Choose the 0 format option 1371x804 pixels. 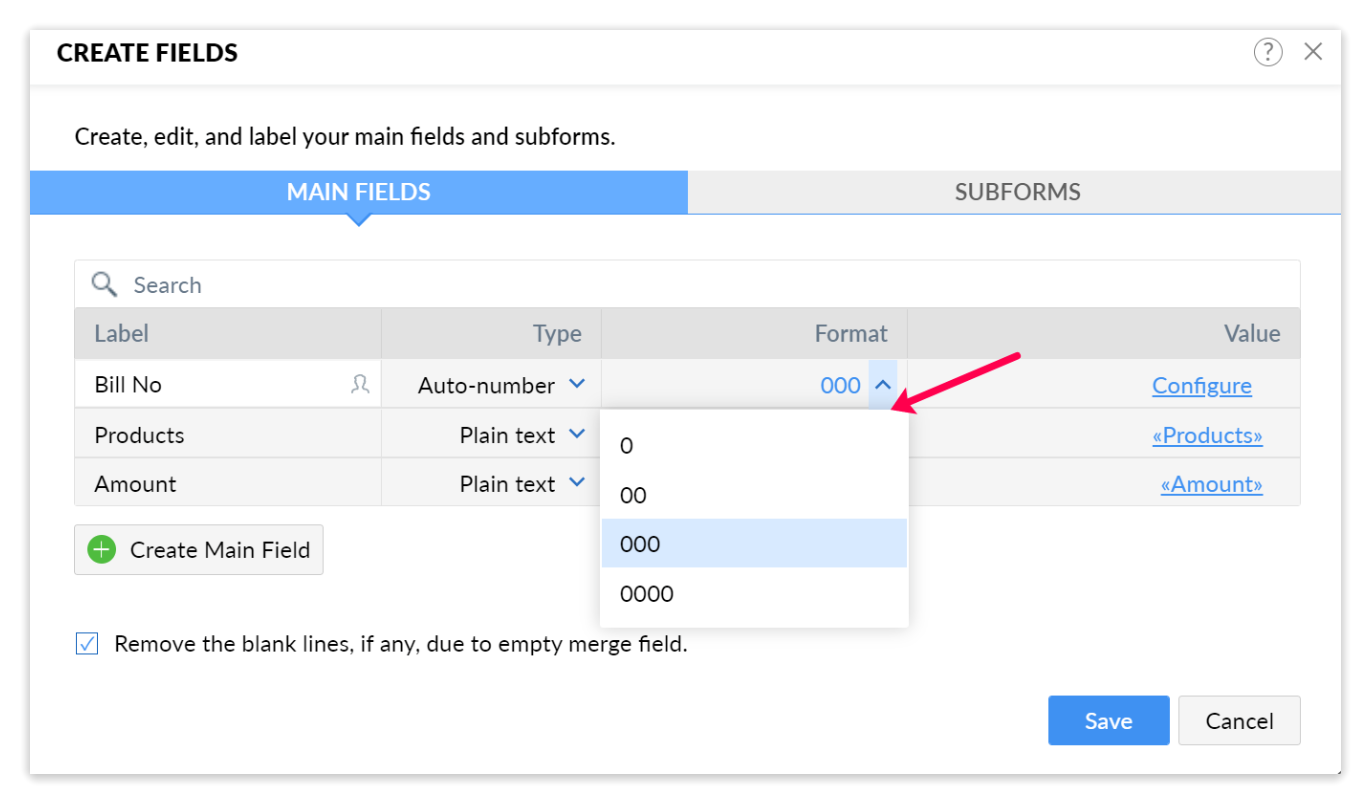click(627, 446)
